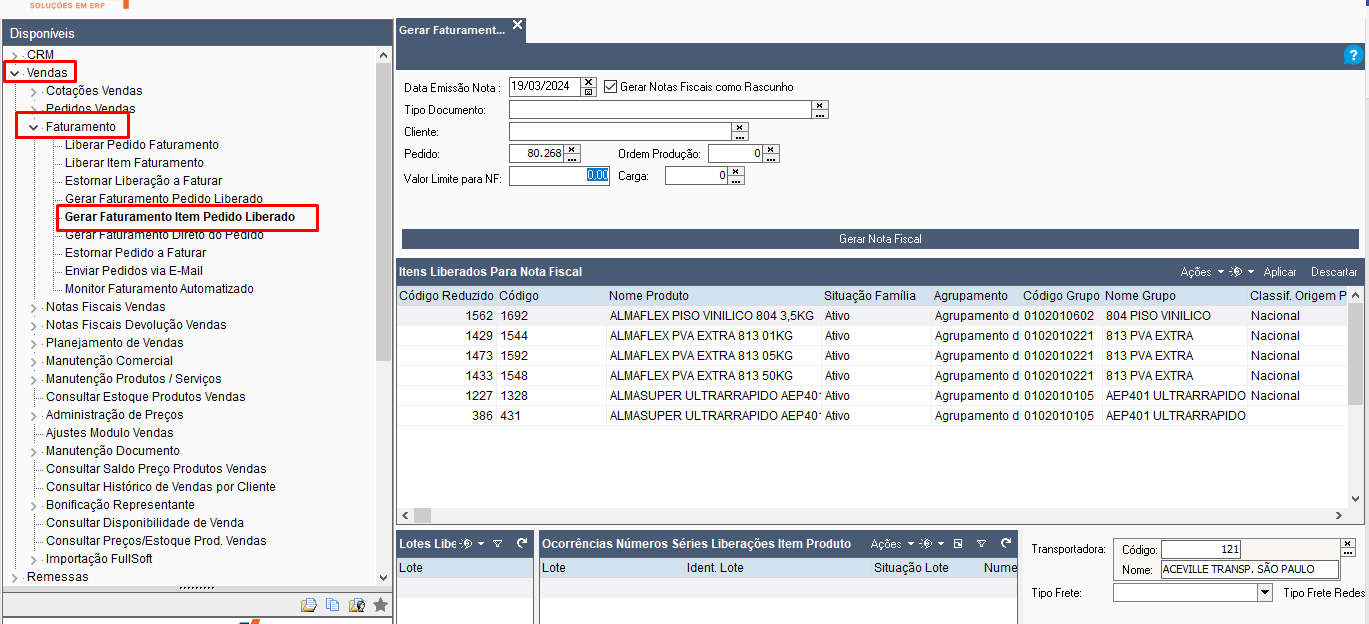Image resolution: width=1369 pixels, height=624 pixels.
Task: Open the Tipo Frete dropdown
Action: (1264, 593)
